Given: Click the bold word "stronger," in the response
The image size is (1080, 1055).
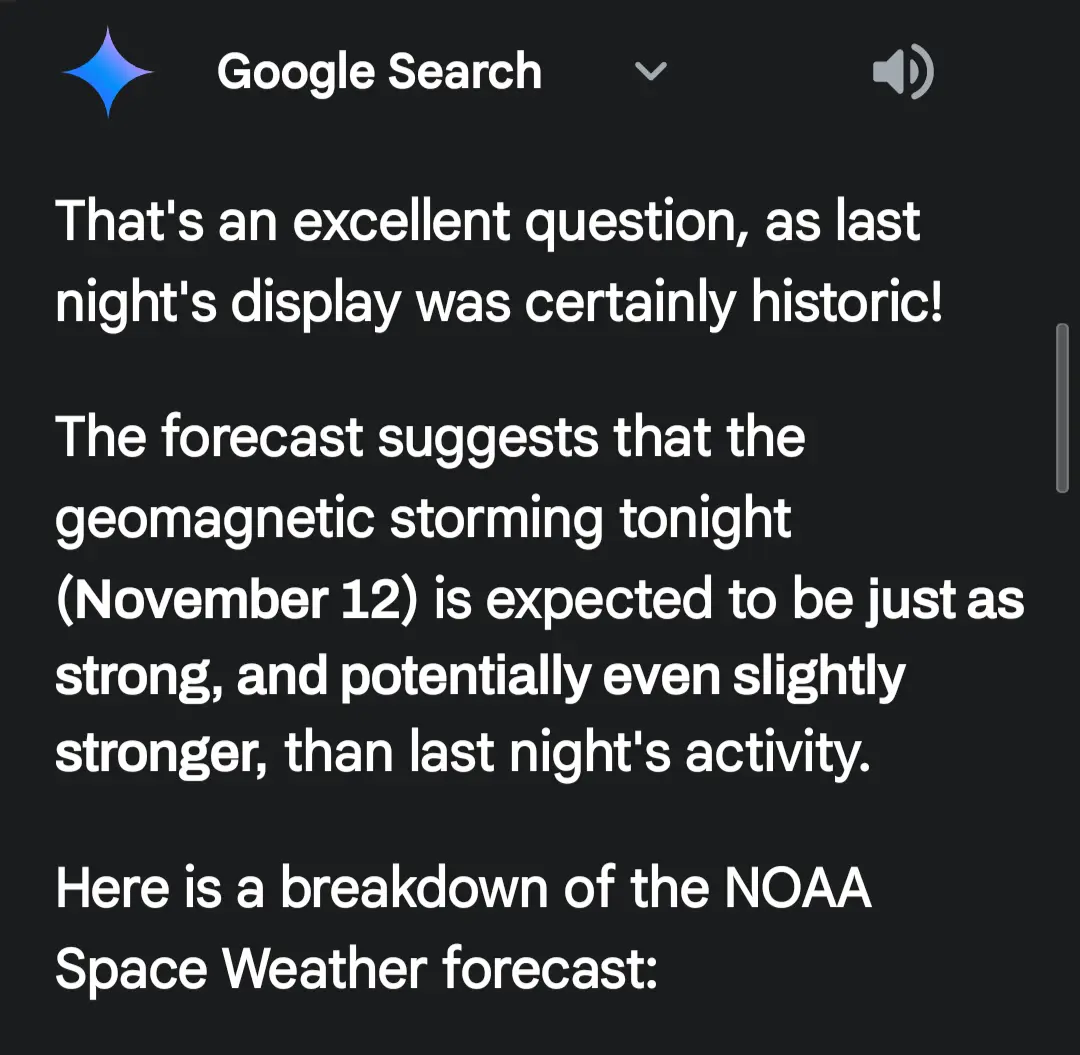Looking at the screenshot, I should (x=161, y=756).
